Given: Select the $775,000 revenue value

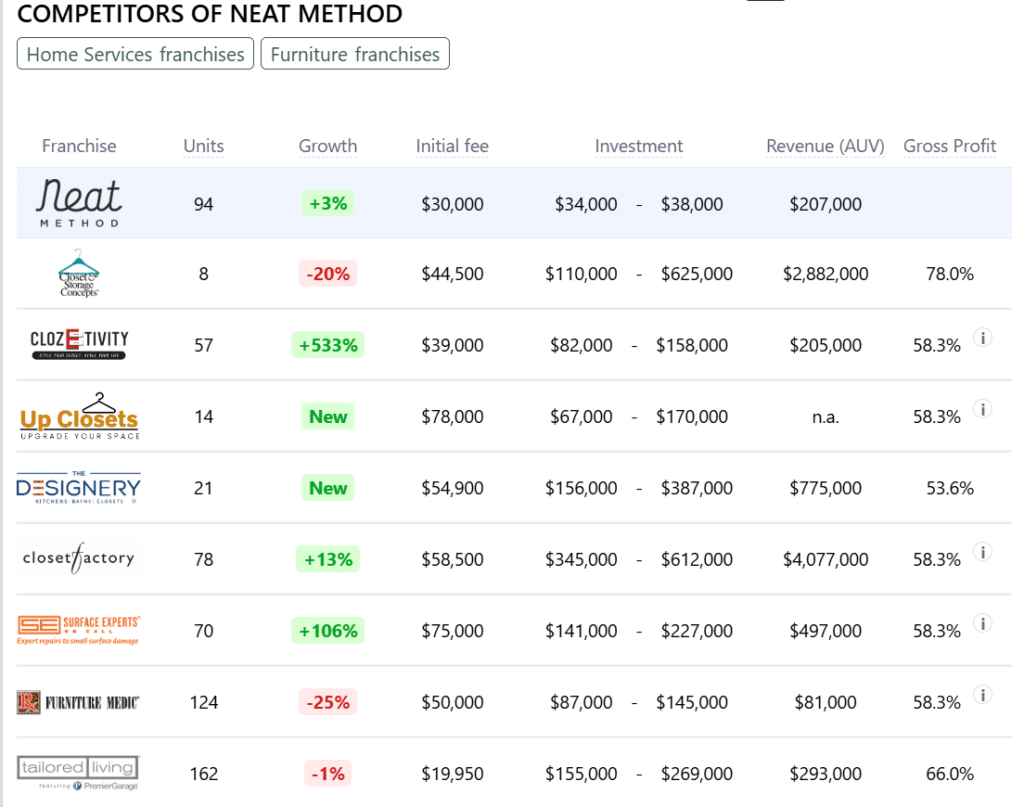Looking at the screenshot, I should (x=825, y=488).
